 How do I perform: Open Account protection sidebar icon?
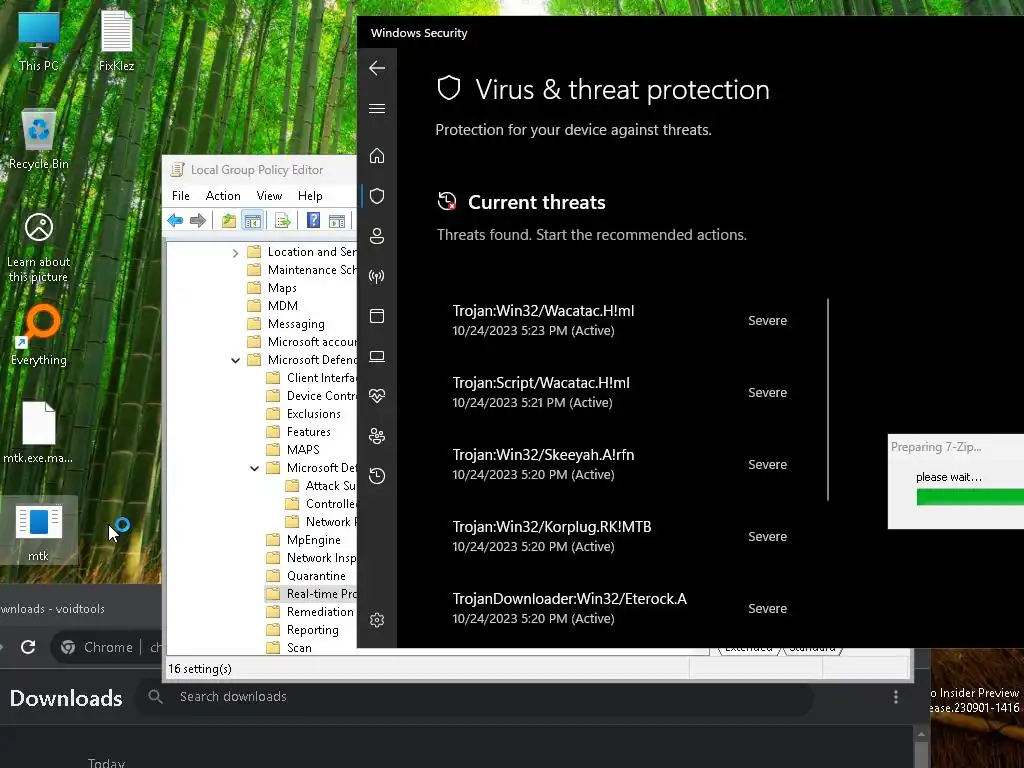(x=377, y=236)
